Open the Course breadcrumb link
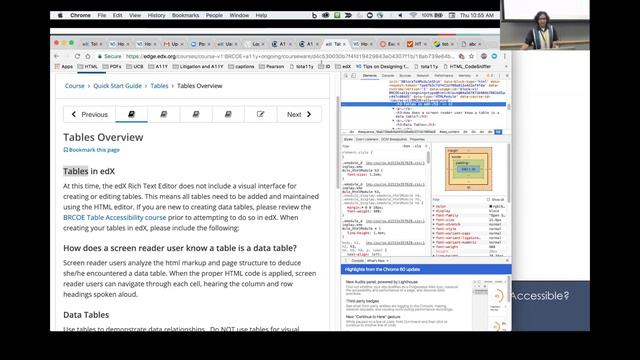The height and width of the screenshot is (360, 640). [75, 86]
